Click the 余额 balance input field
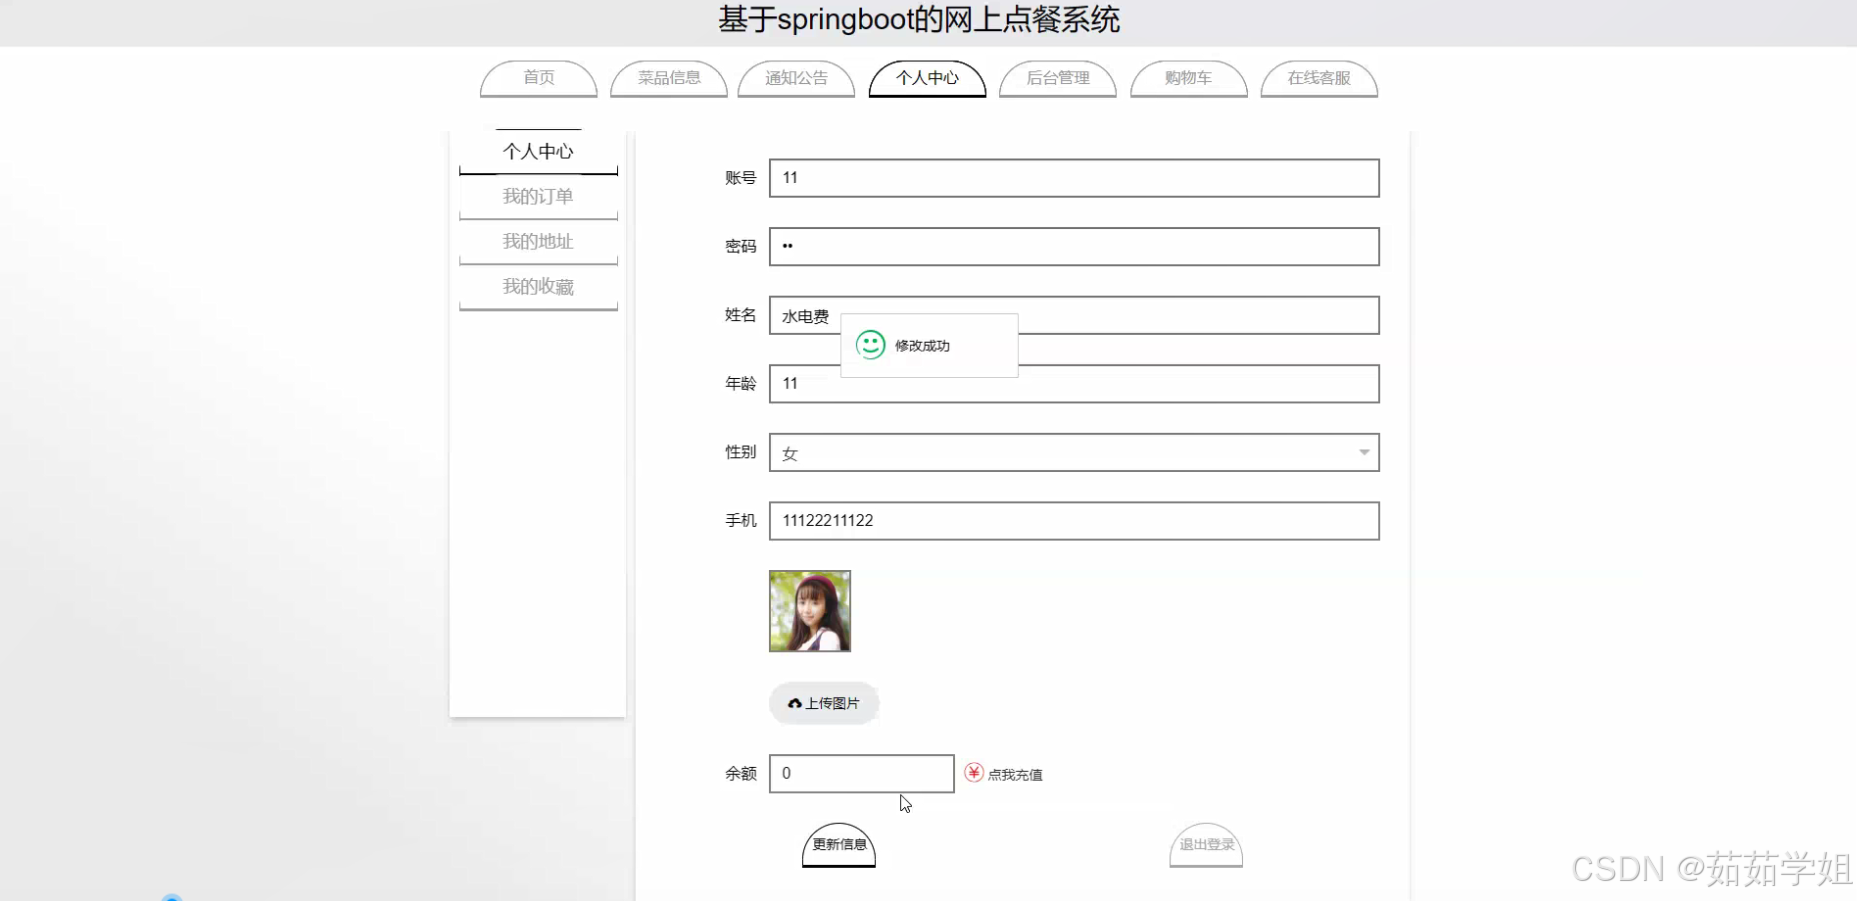The width and height of the screenshot is (1857, 901). pos(860,773)
